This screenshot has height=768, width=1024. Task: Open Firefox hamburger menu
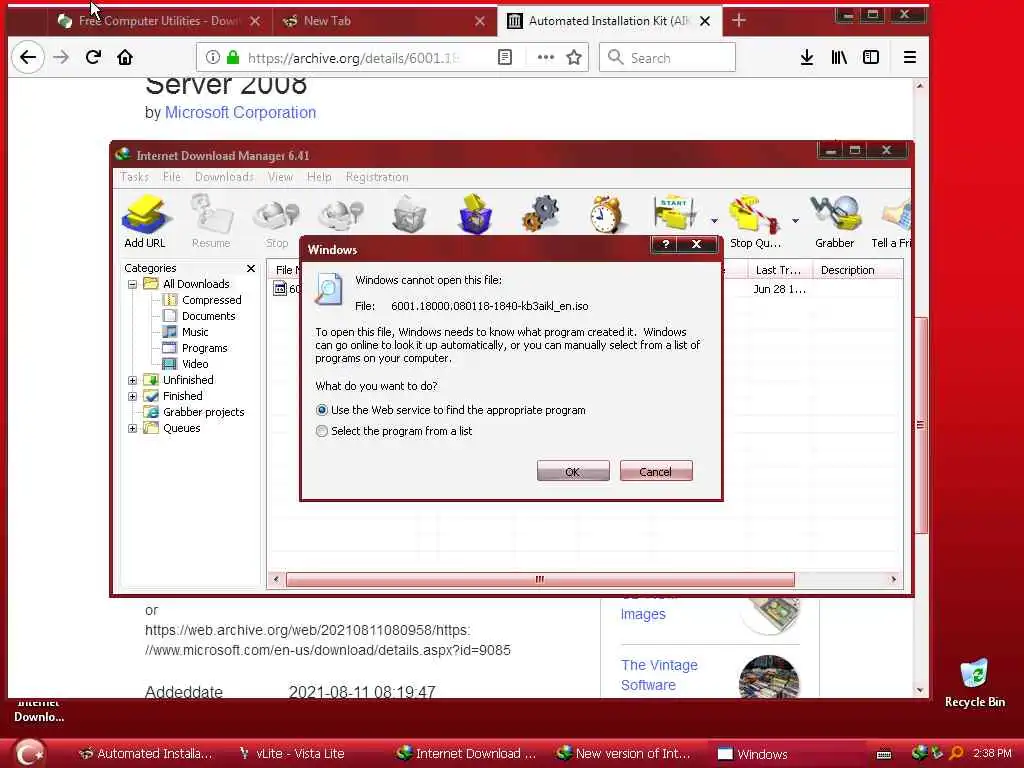[x=910, y=57]
